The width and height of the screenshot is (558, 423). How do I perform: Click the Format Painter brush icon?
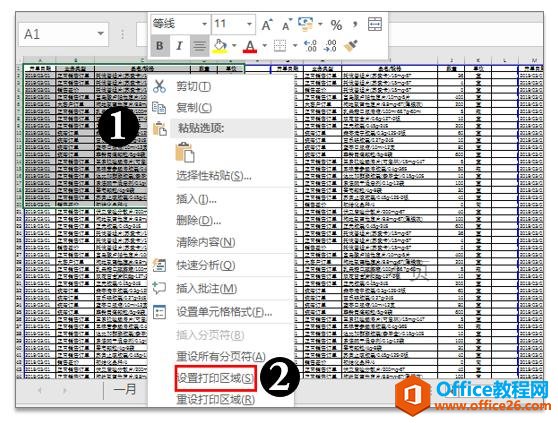(351, 46)
